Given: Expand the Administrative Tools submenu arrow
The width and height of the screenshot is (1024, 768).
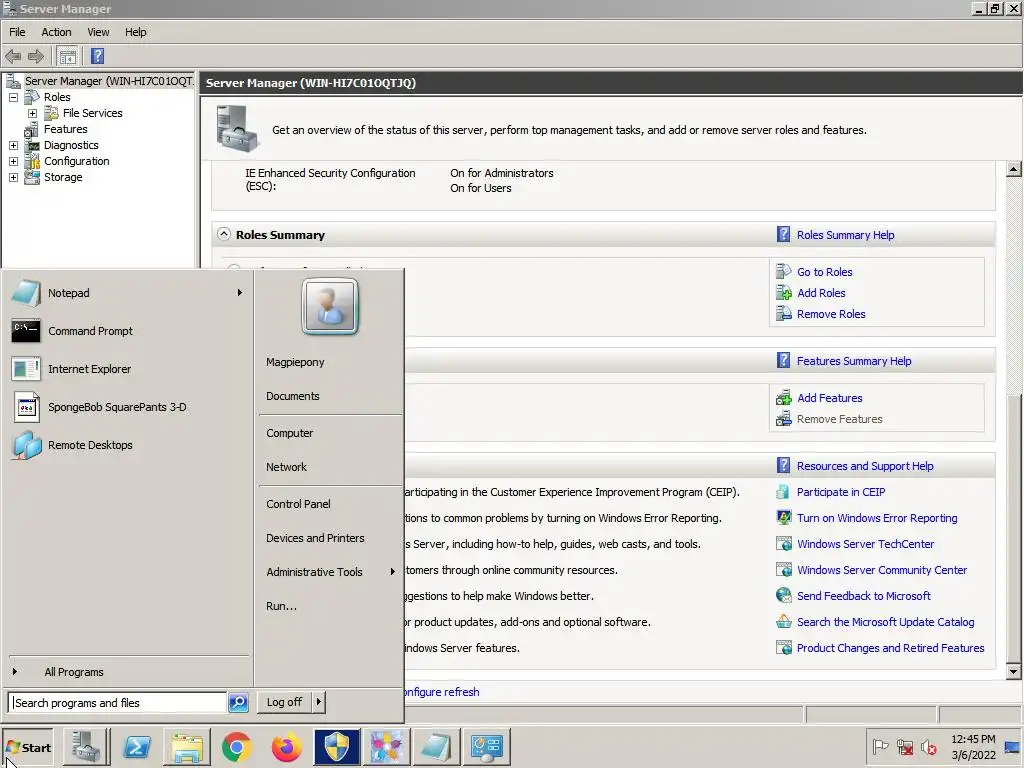Looking at the screenshot, I should click(392, 571).
